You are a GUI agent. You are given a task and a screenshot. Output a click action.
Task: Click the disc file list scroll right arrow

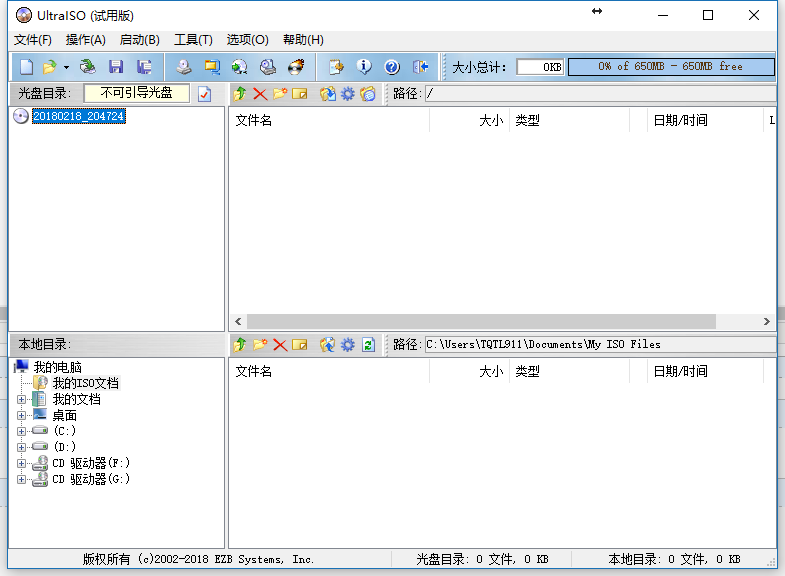tap(766, 321)
